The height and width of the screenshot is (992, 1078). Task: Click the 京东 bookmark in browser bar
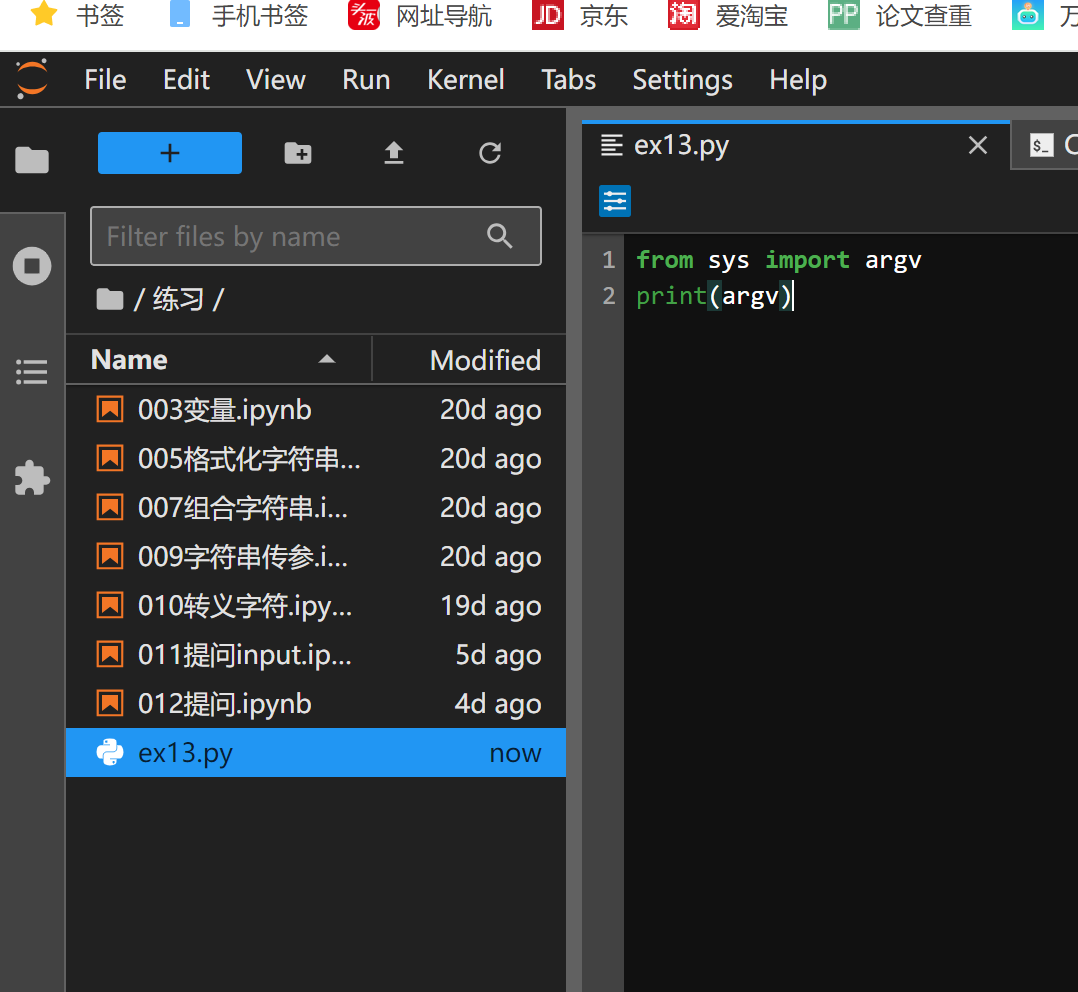581,16
